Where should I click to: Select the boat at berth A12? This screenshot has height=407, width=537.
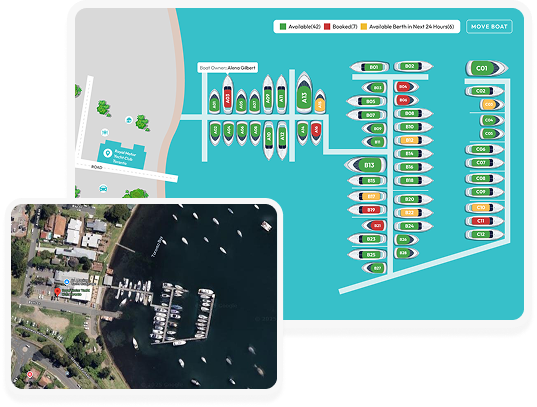[x=282, y=140]
